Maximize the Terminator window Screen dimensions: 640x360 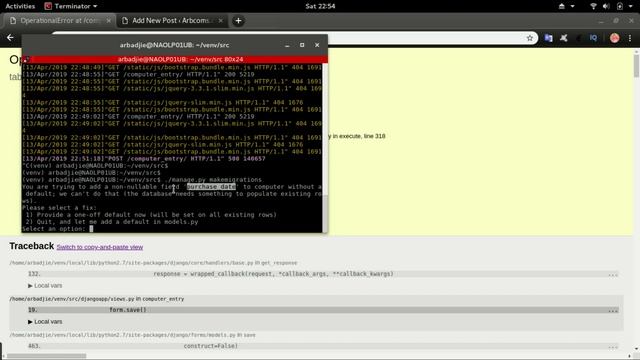pyautogui.click(x=302, y=45)
